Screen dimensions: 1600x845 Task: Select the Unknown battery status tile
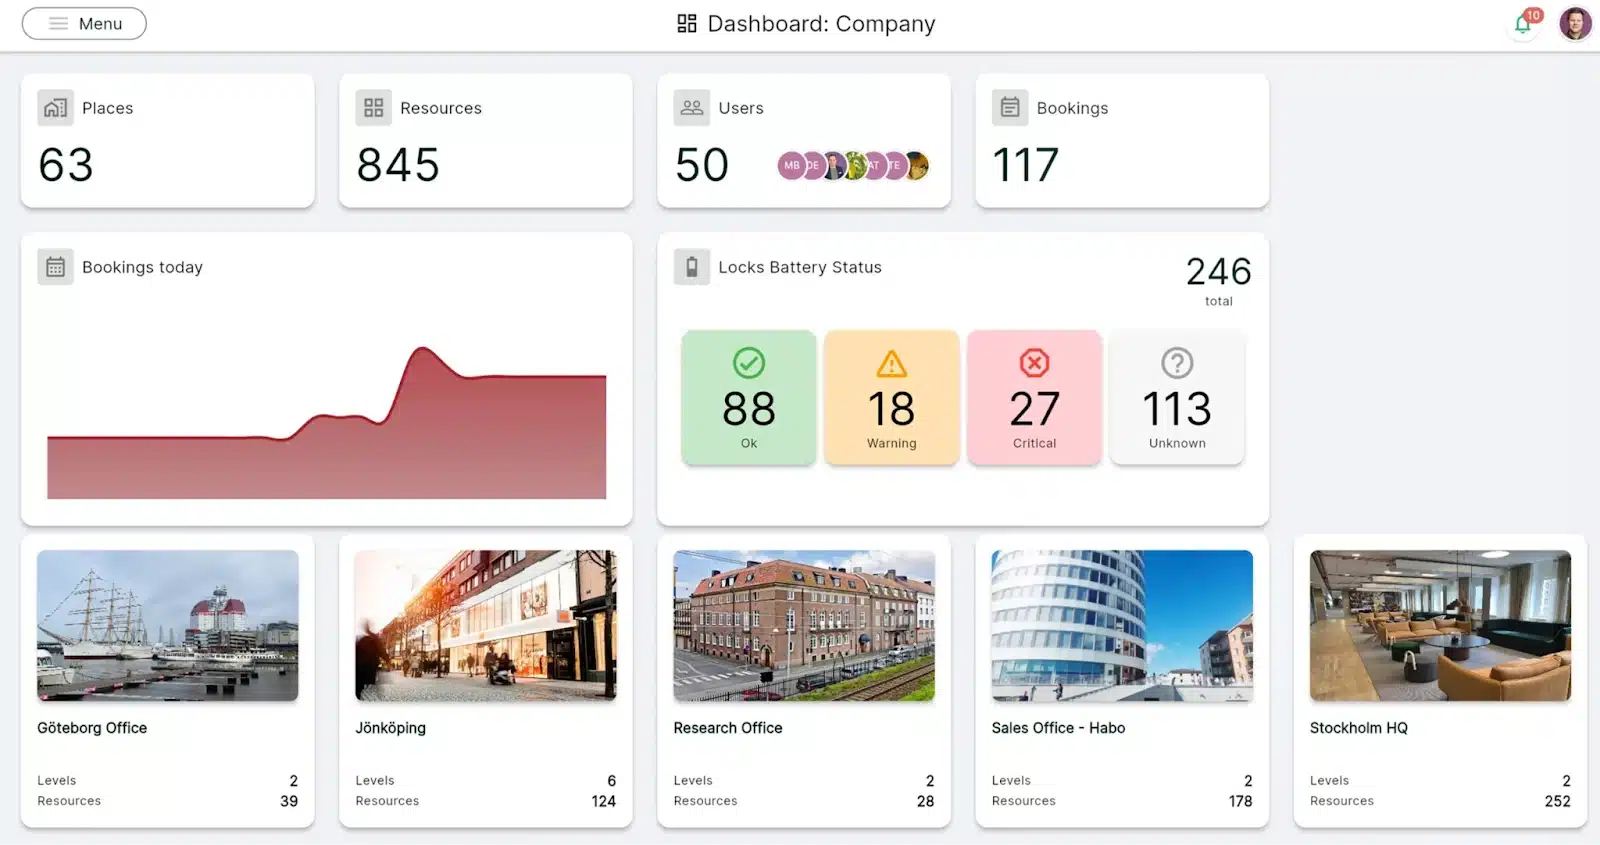pyautogui.click(x=1177, y=397)
